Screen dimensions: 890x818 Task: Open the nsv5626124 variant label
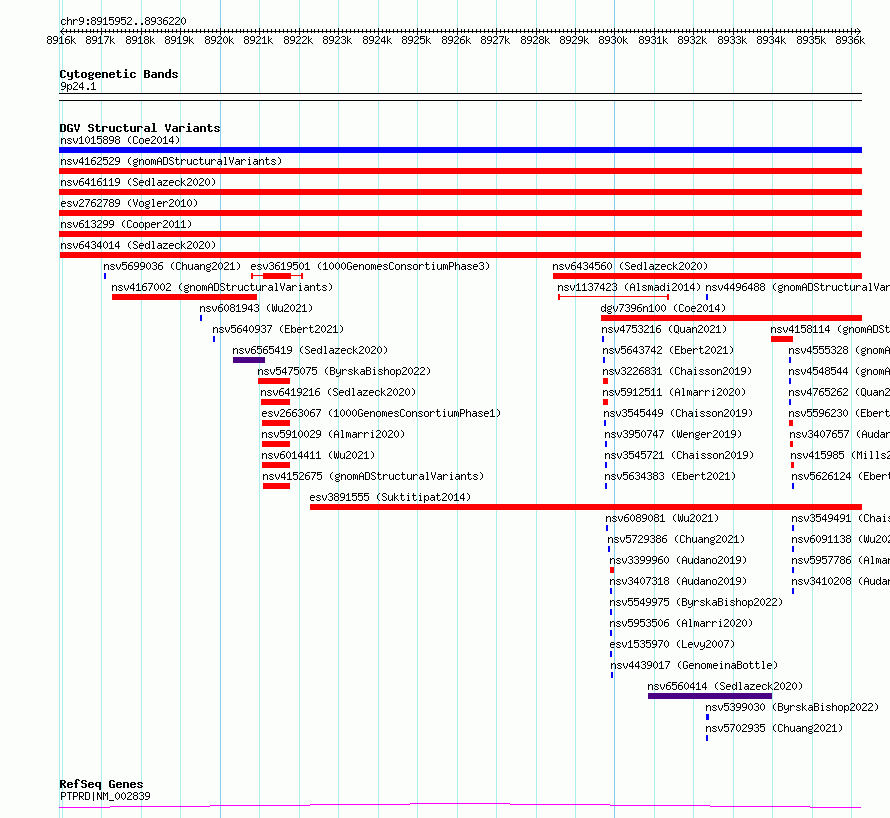pos(841,476)
